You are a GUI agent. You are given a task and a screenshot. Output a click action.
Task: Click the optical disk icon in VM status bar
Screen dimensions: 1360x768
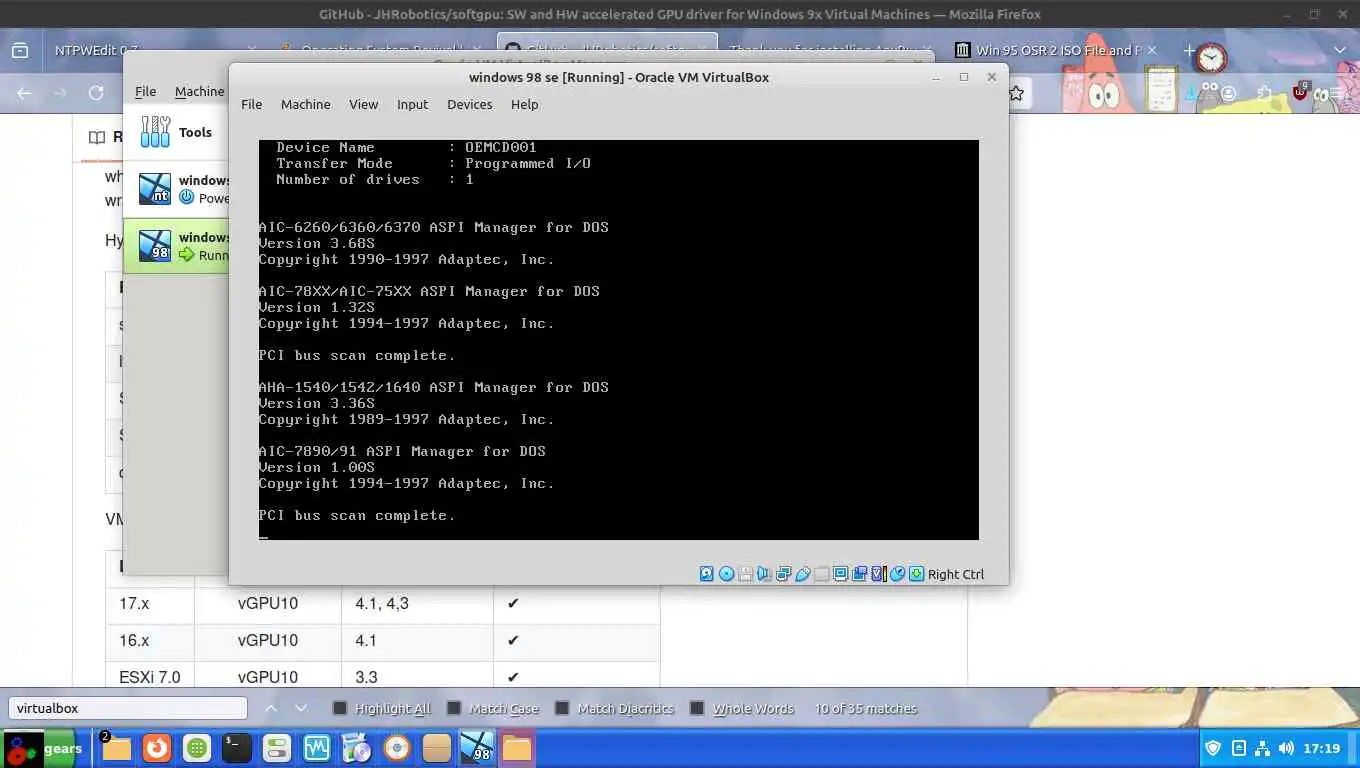[x=727, y=574]
